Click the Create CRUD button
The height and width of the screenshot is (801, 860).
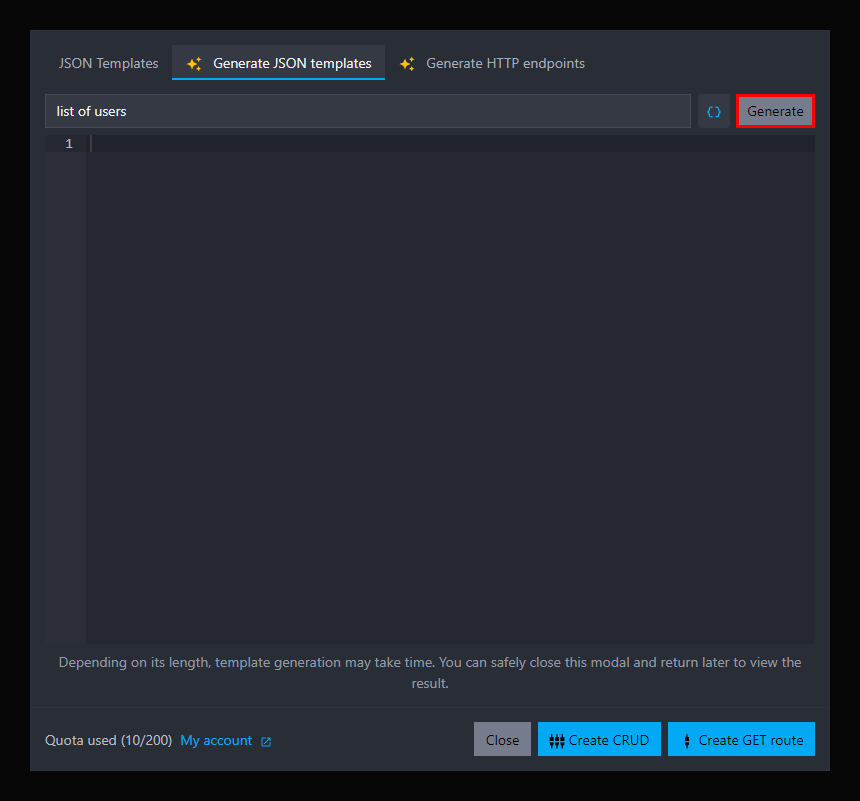point(599,739)
